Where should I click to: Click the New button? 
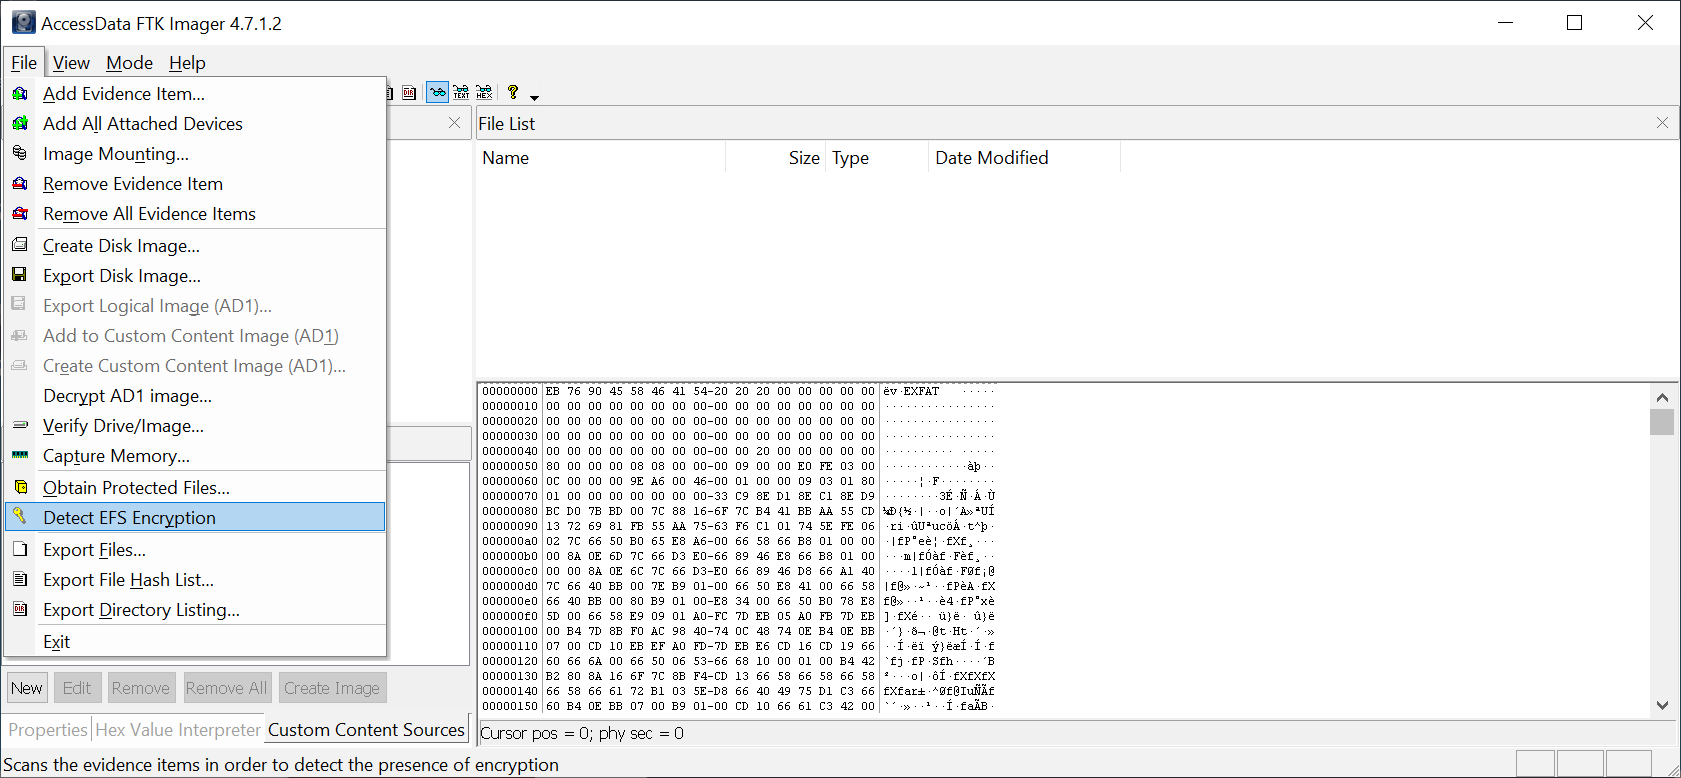[27, 688]
